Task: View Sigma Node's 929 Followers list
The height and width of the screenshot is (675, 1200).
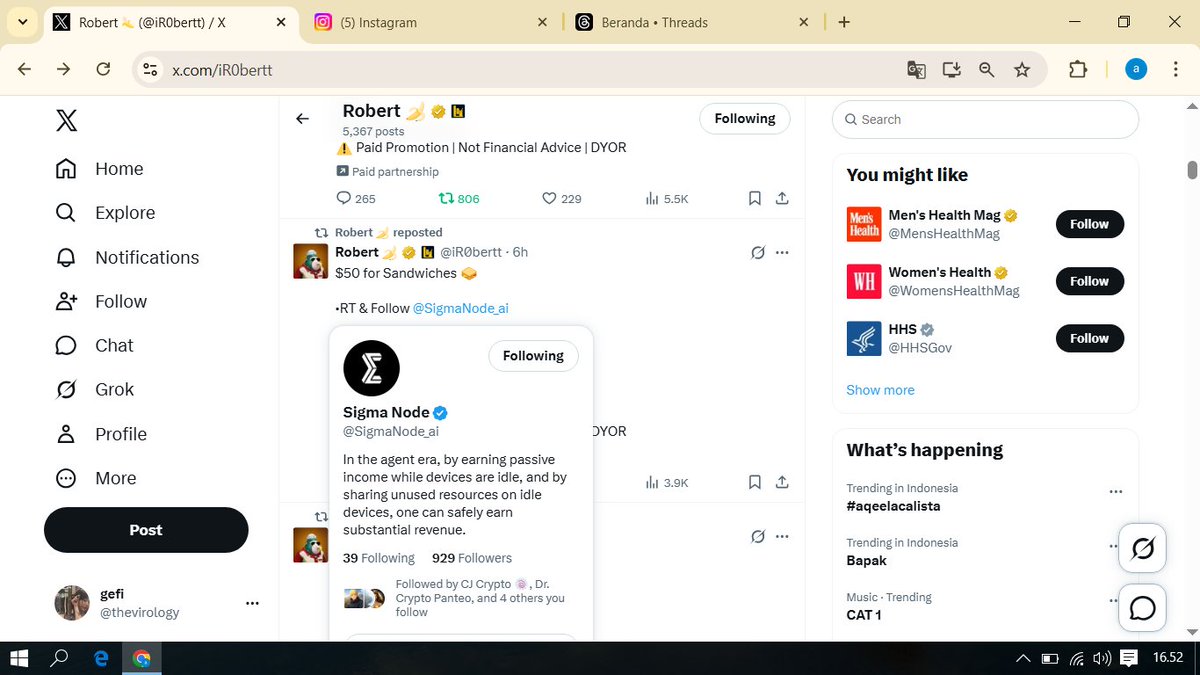Action: 471,558
